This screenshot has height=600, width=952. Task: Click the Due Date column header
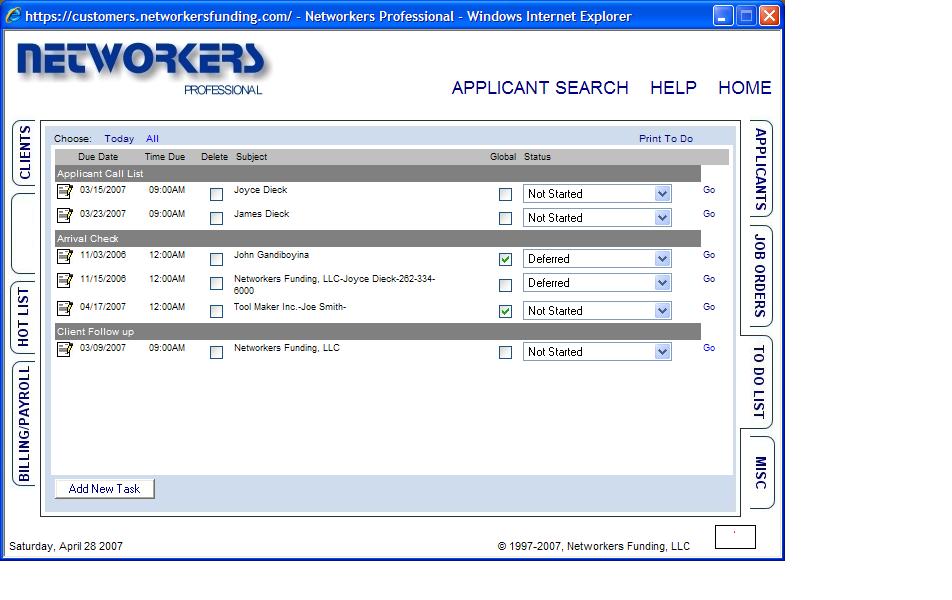coord(98,157)
